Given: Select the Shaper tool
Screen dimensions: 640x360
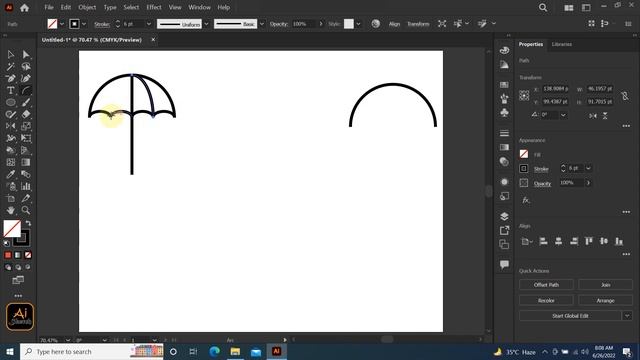Looking at the screenshot, I should [x=11, y=114].
